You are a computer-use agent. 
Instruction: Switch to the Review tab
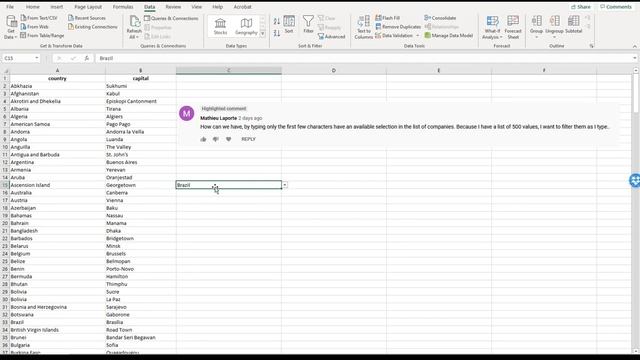coord(173,7)
